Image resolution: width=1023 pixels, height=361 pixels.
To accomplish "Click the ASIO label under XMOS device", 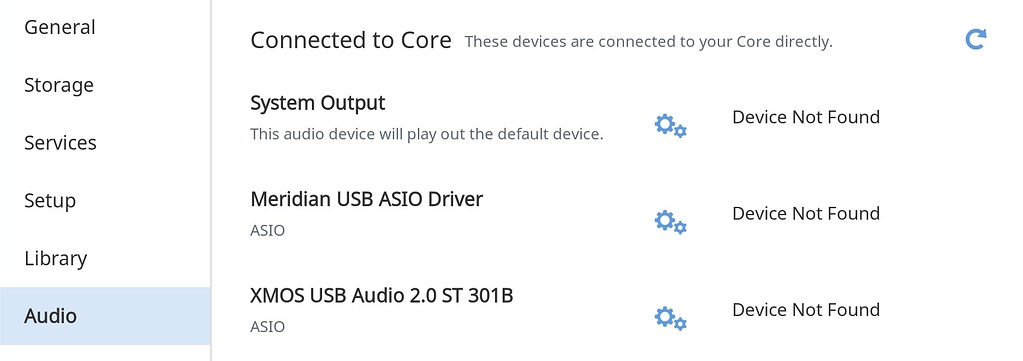I will [x=267, y=326].
